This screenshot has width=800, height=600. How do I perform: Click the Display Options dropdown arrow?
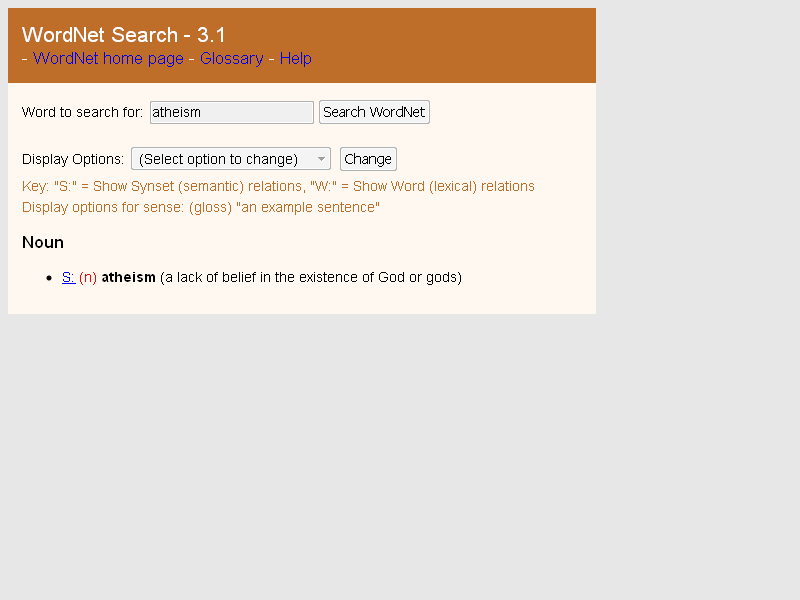tap(321, 159)
